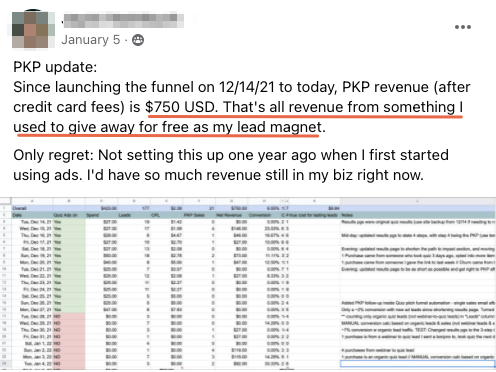Viewport: 496px width, 372px height.
Task: Select the Overall cell in the spreadsheet's first row
Action: 32,208
